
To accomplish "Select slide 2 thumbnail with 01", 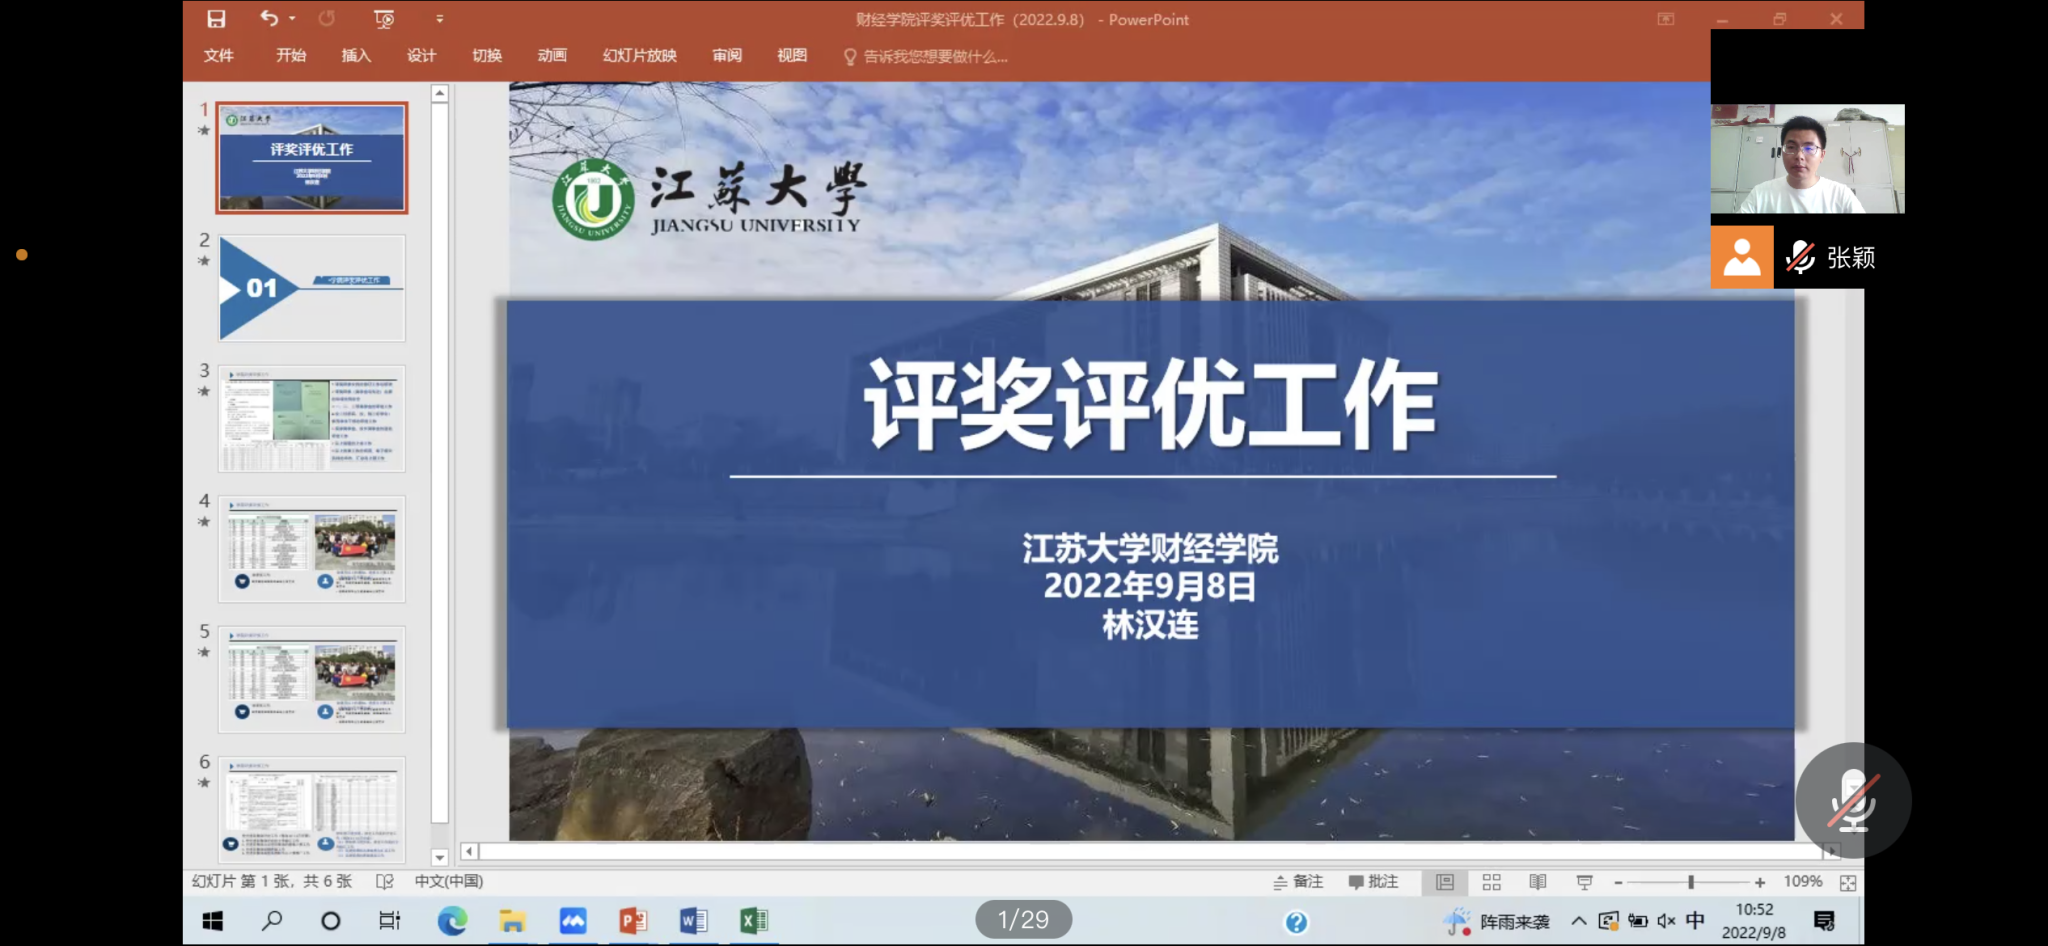I will tap(312, 288).
